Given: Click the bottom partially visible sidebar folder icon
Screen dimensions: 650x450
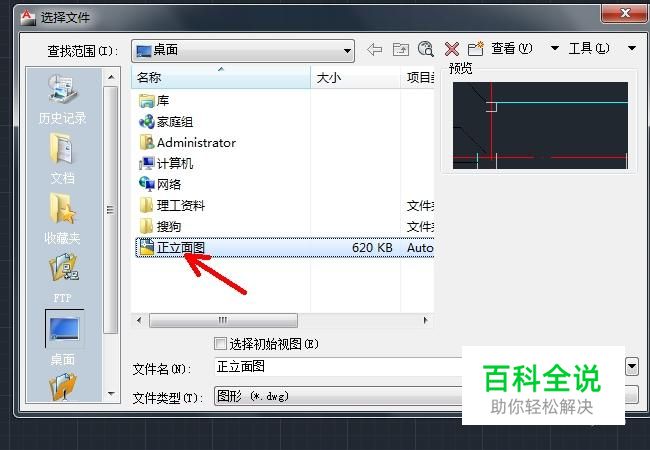Looking at the screenshot, I should tap(63, 387).
